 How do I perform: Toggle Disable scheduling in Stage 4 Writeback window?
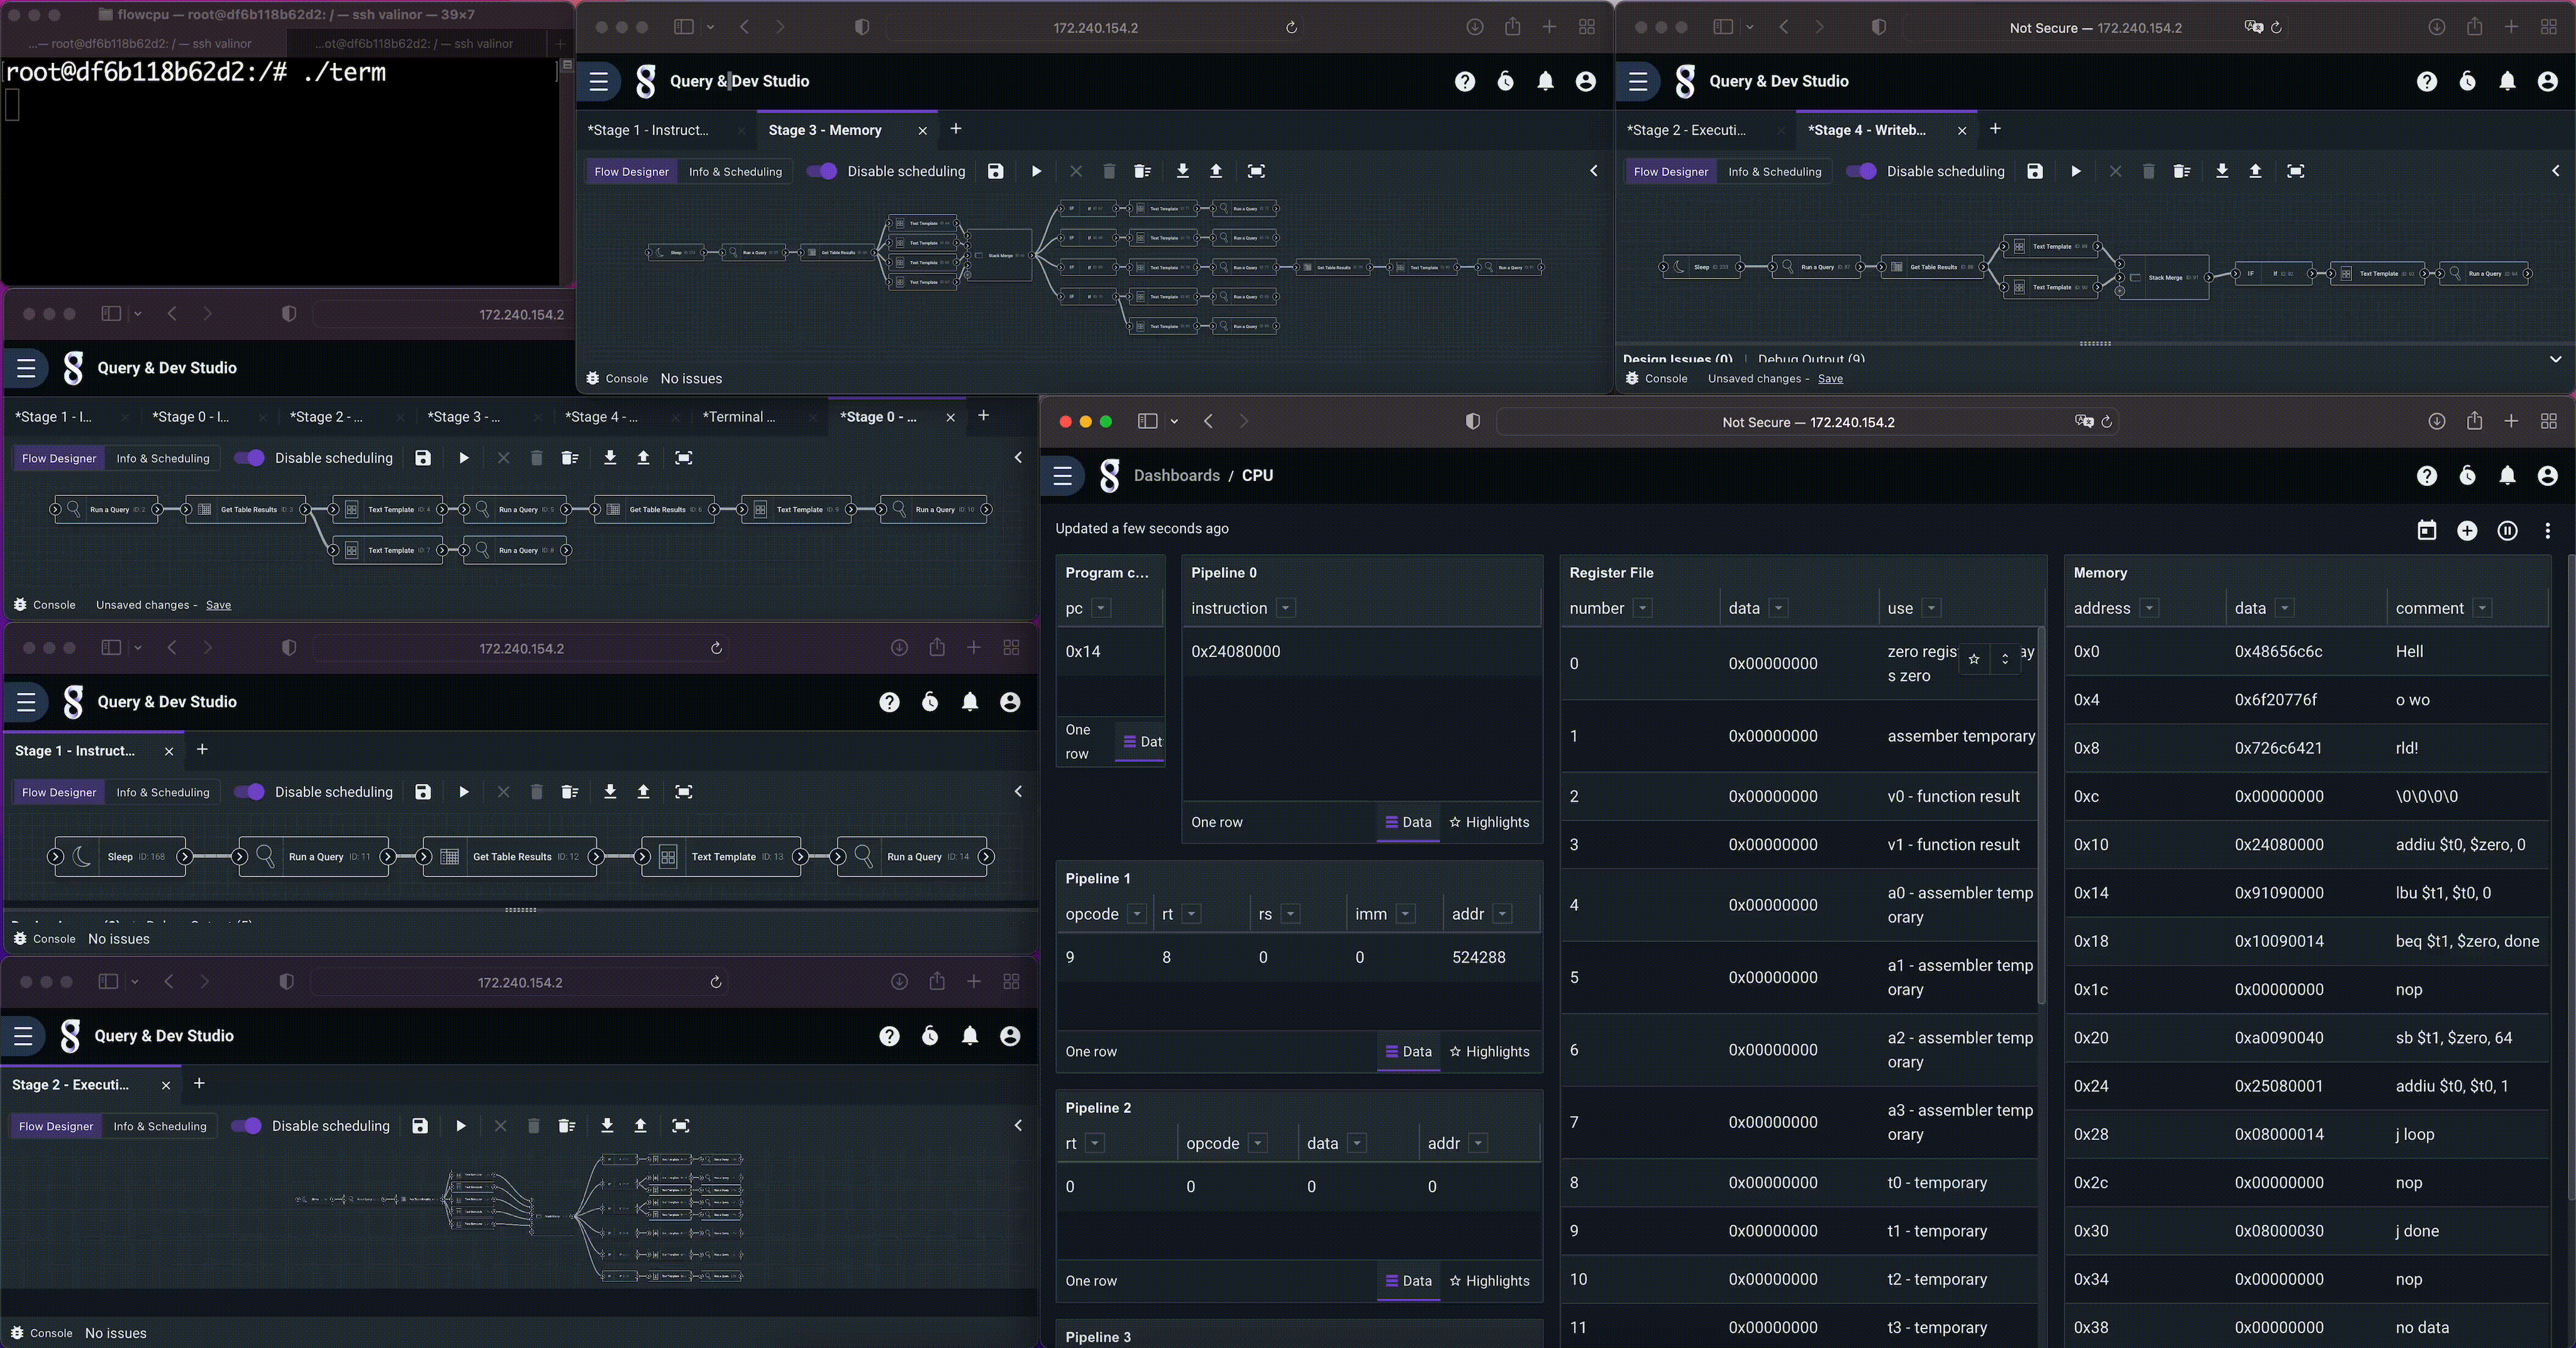click(1861, 171)
